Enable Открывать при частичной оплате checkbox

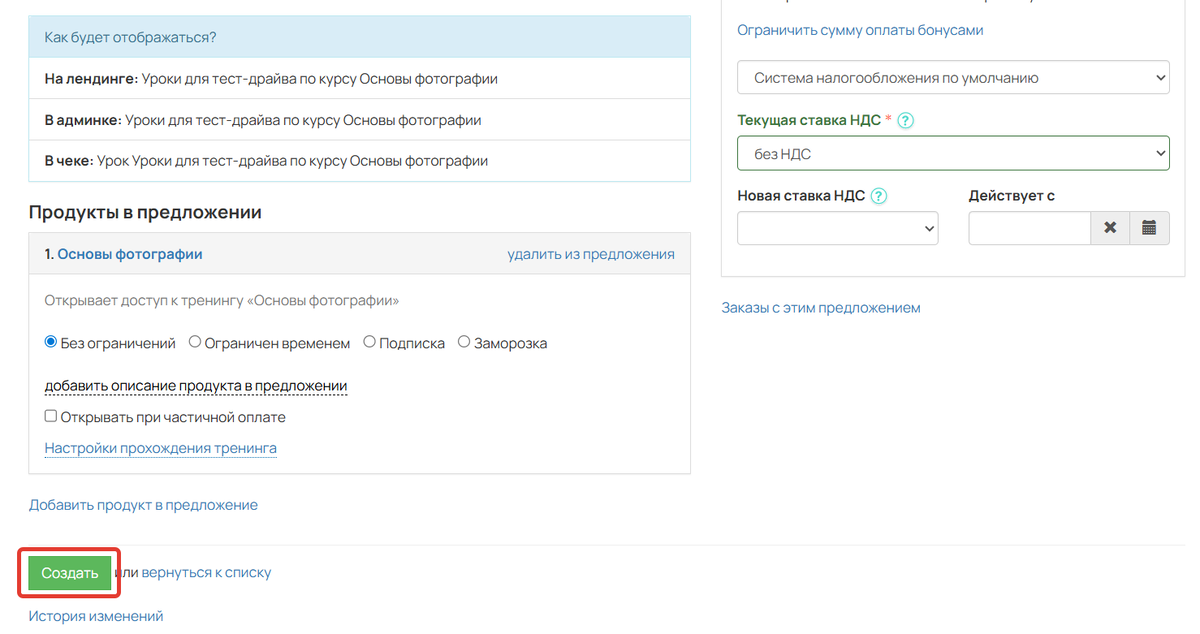coord(50,416)
